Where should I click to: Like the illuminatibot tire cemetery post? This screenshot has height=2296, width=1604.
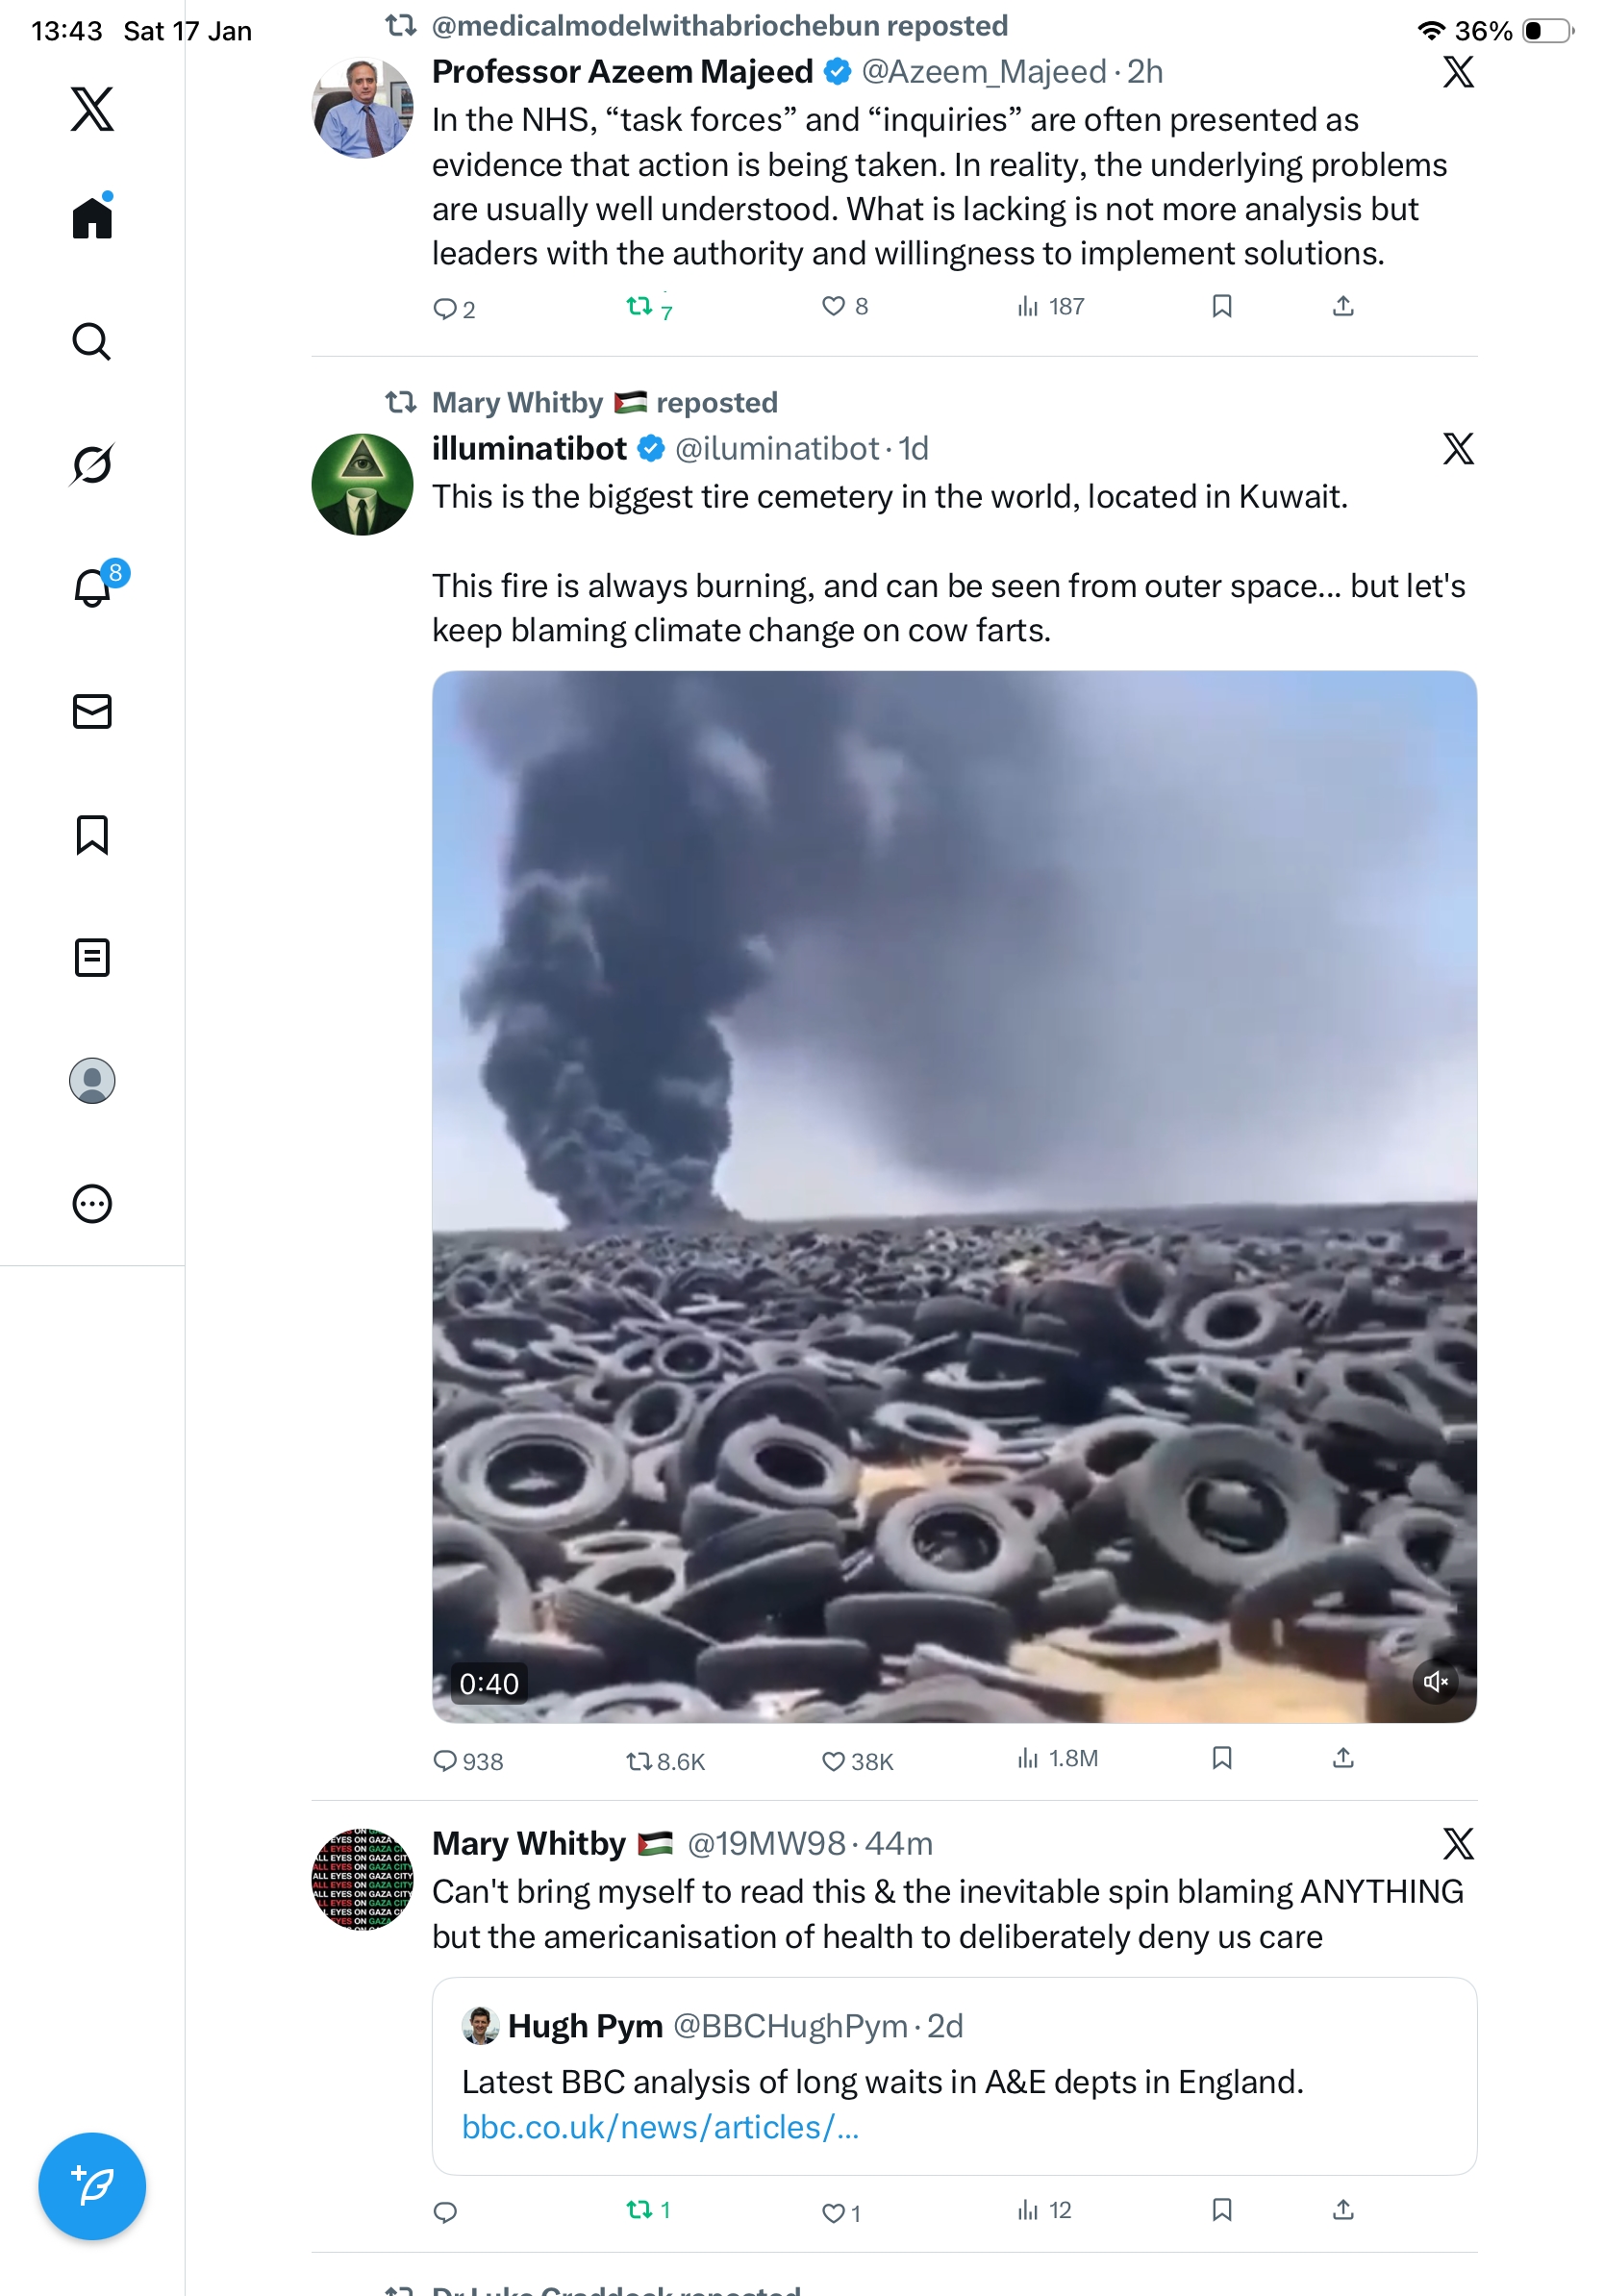point(833,1760)
